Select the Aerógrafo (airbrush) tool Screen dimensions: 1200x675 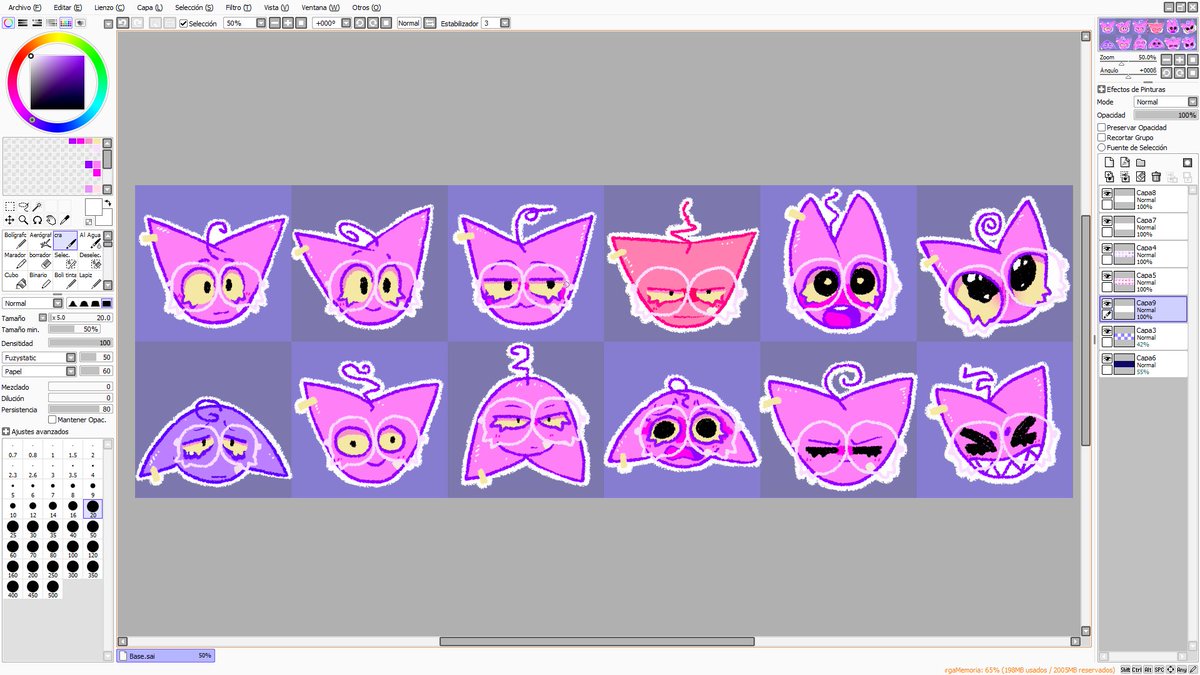42,240
